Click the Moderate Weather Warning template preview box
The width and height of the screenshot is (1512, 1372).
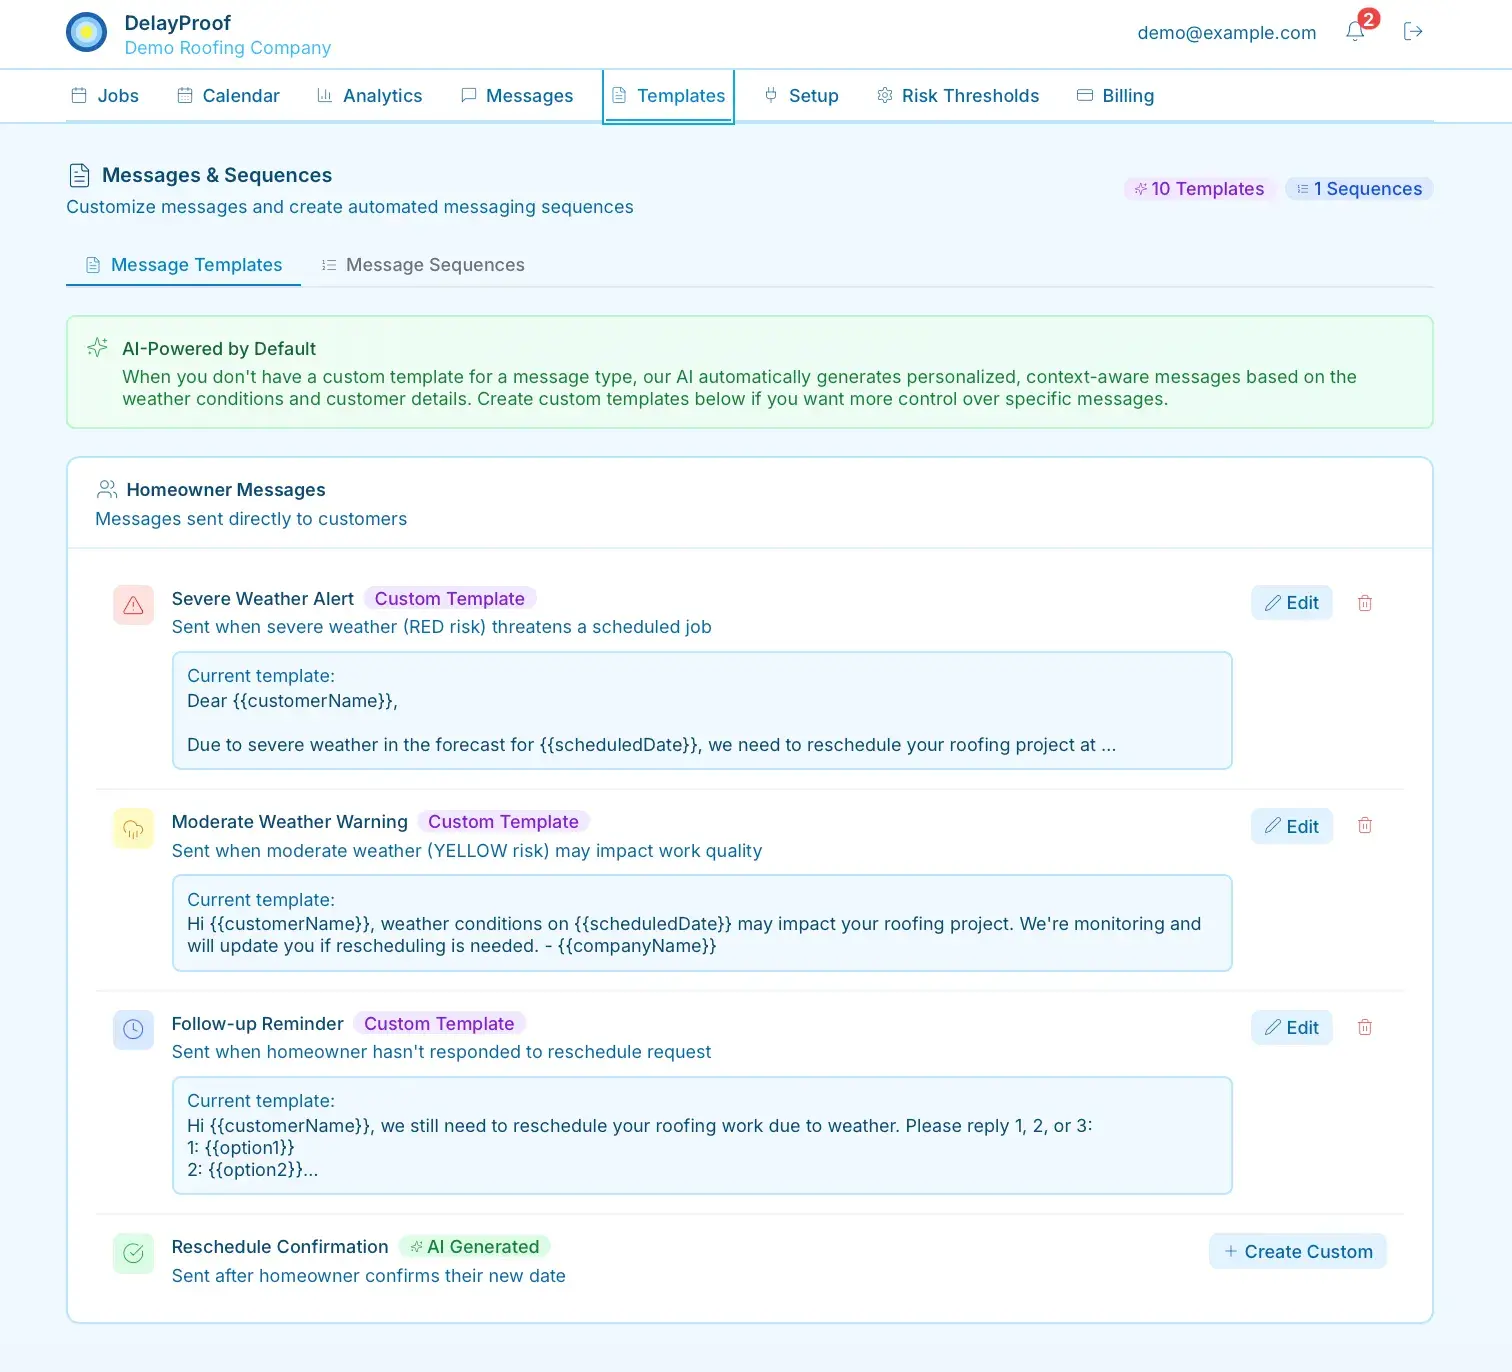point(702,923)
